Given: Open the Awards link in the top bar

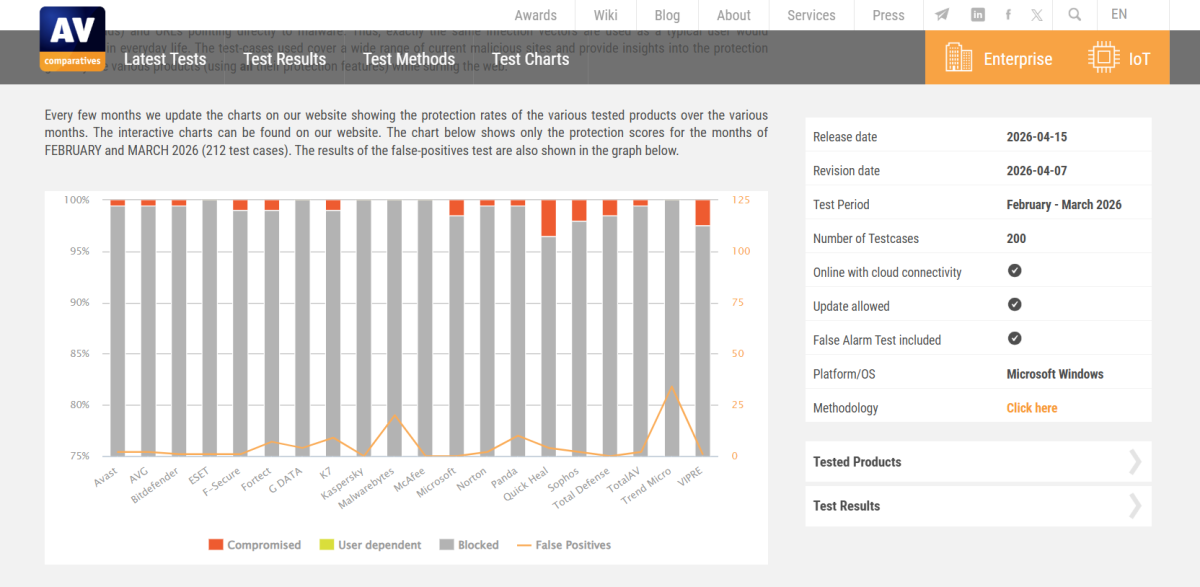Looking at the screenshot, I should (535, 15).
